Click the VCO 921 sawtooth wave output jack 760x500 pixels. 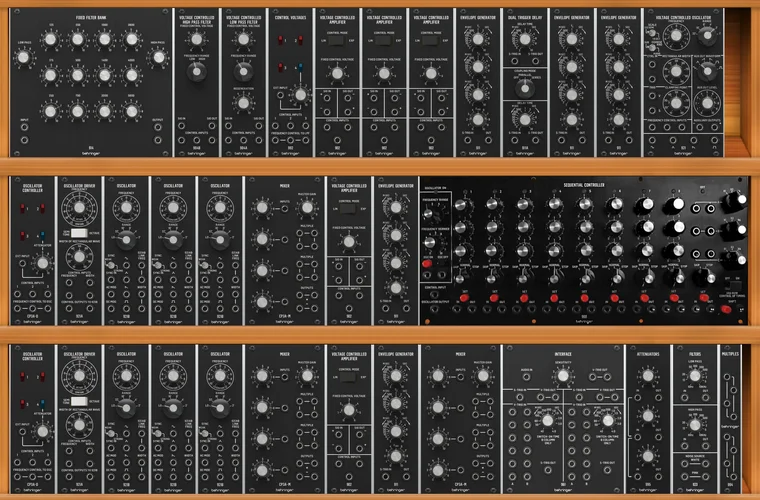694,140
